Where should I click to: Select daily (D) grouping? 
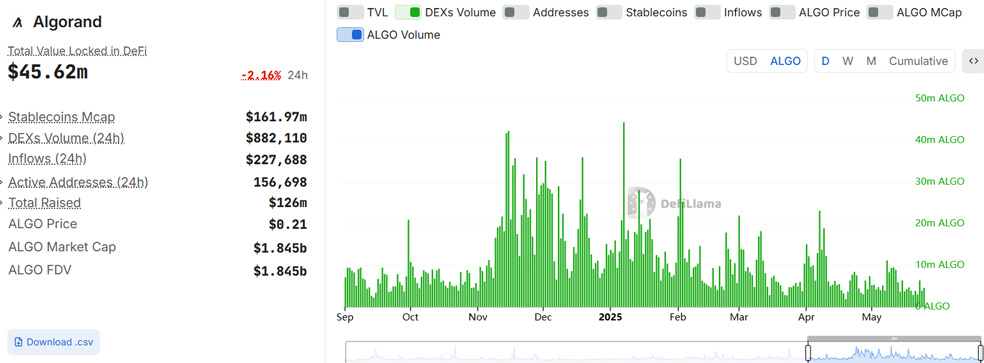825,61
